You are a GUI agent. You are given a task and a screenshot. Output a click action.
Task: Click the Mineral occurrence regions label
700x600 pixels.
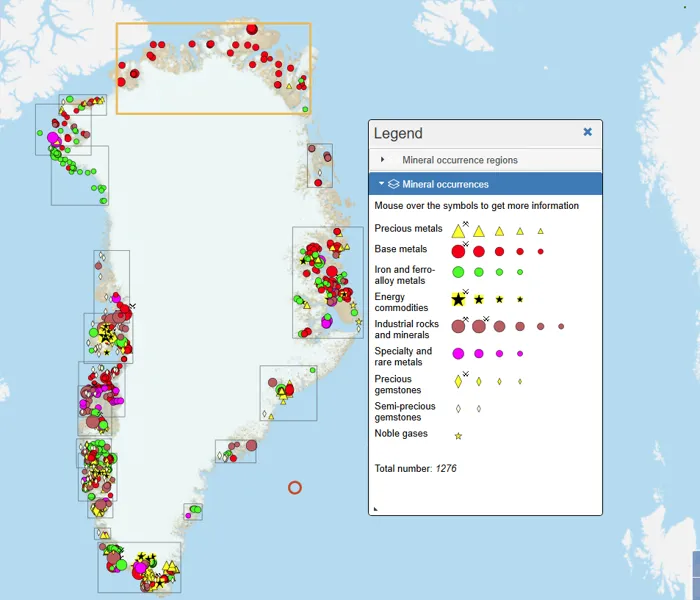point(460,160)
